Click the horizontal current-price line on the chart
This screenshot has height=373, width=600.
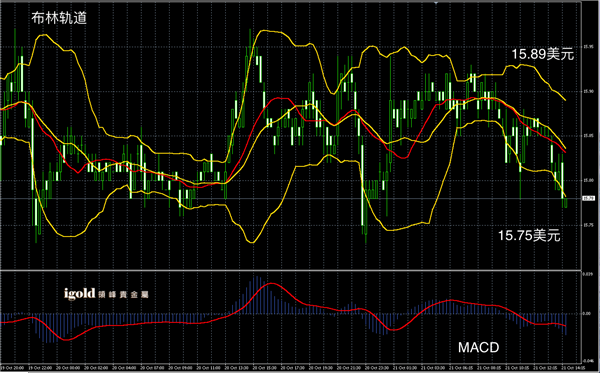coord(291,199)
